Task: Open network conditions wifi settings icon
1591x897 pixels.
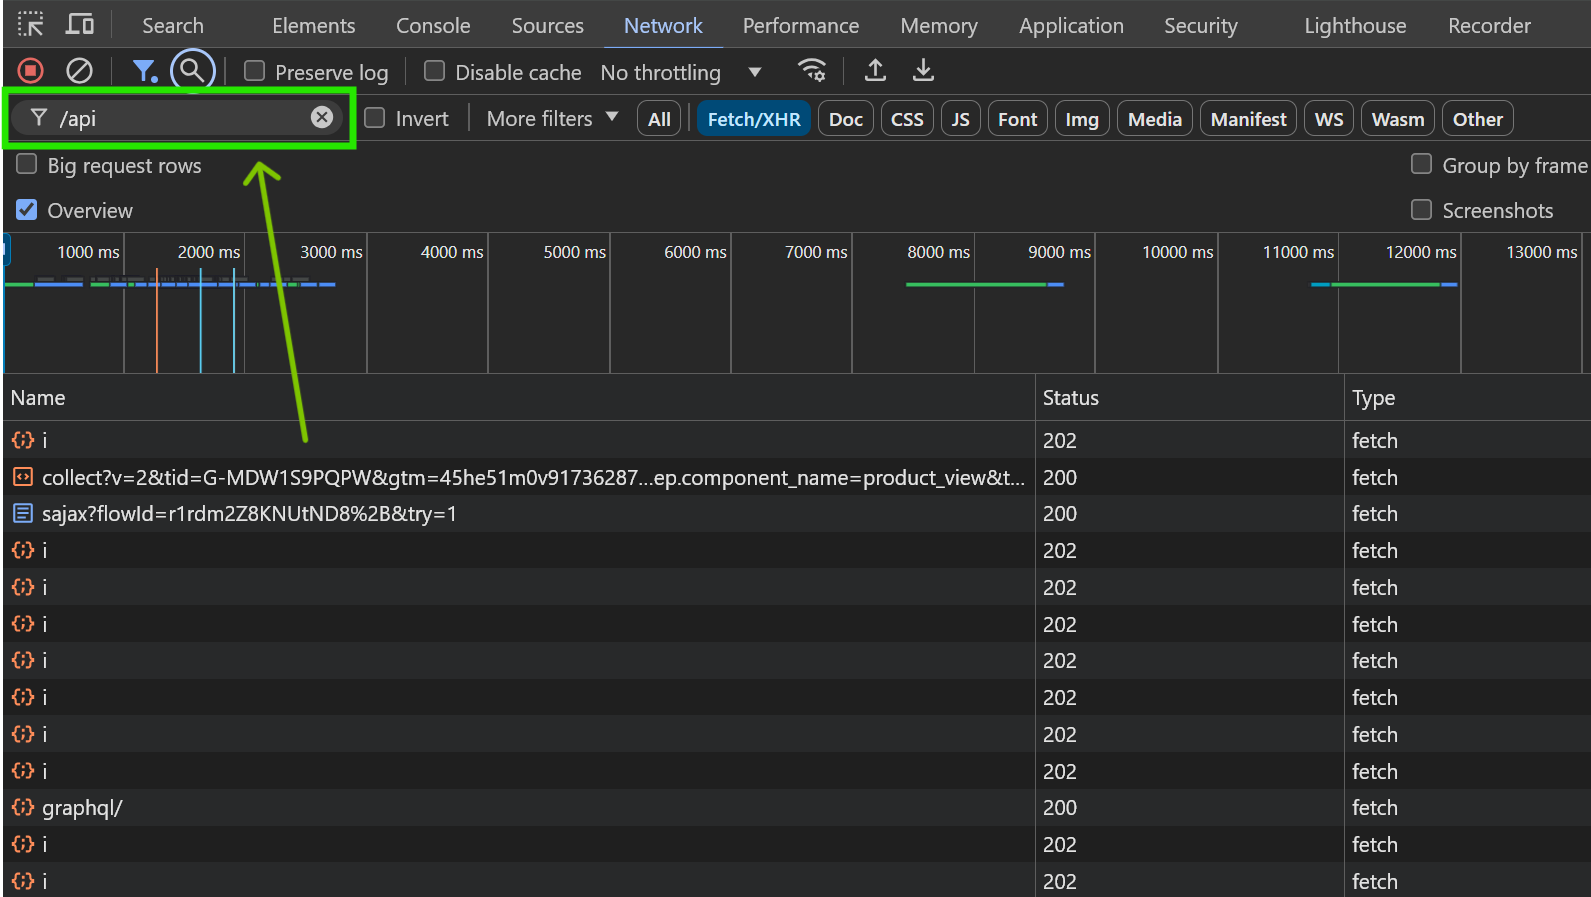Action: click(x=811, y=71)
